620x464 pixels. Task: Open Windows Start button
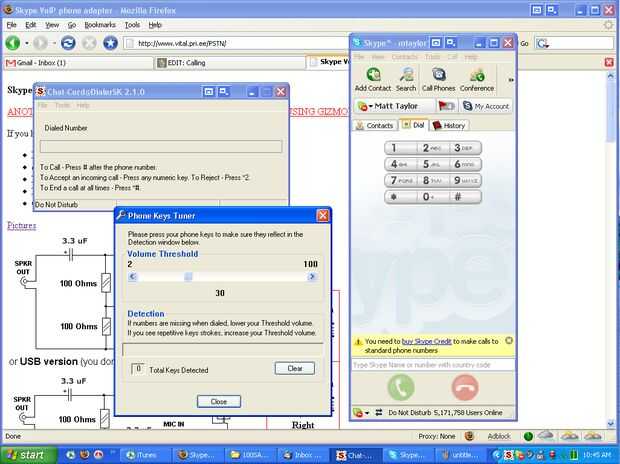point(29,455)
